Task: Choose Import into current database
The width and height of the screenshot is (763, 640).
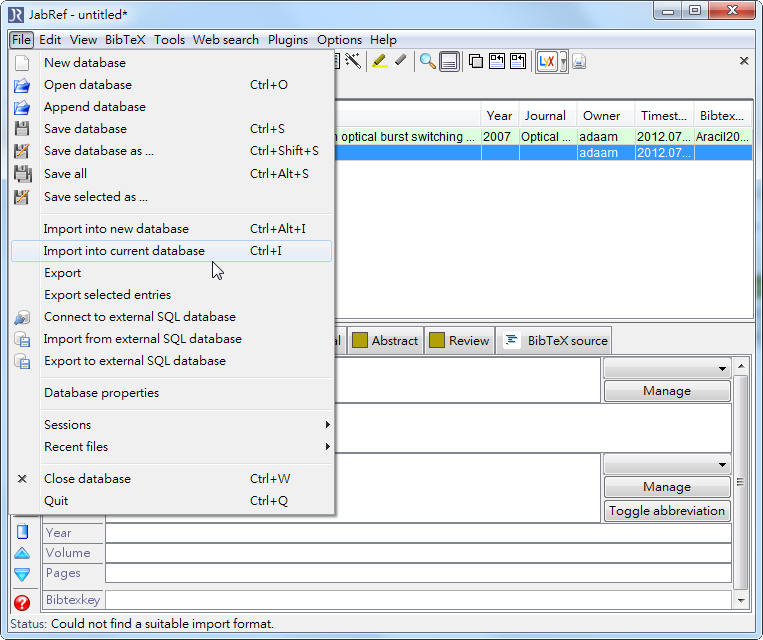Action: tap(171, 251)
